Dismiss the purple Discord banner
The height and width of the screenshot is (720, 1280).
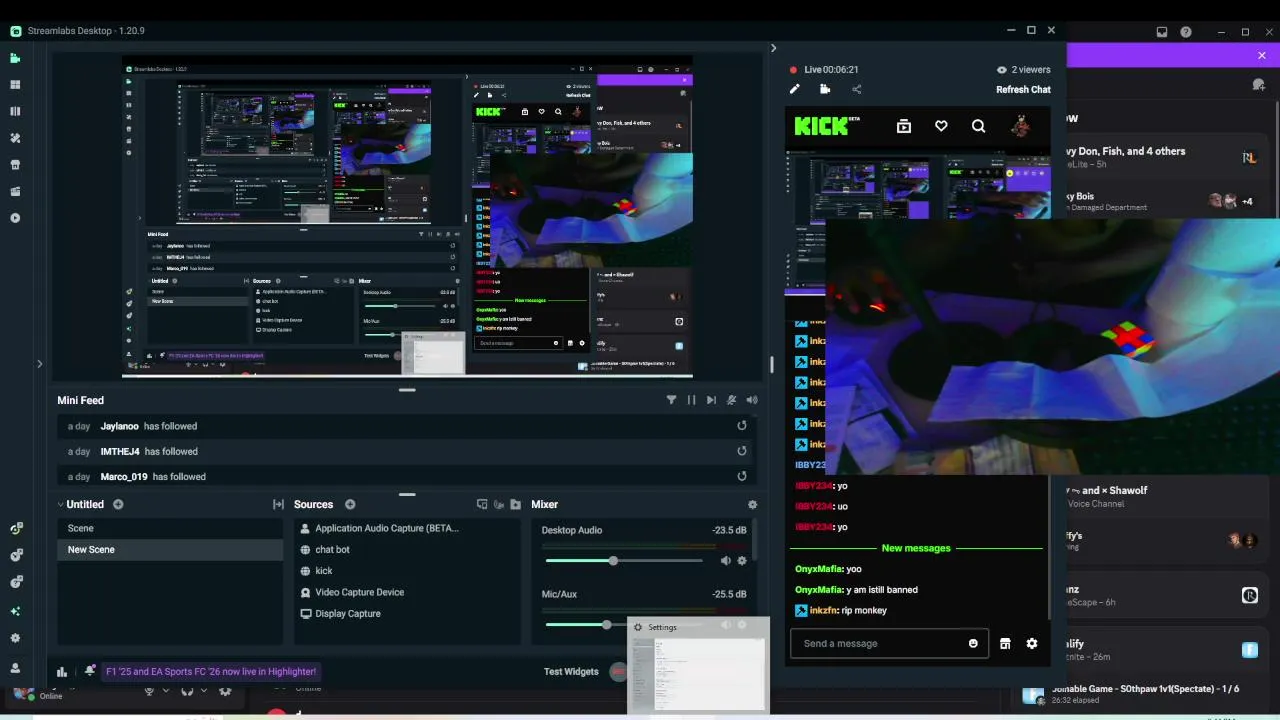pos(1262,56)
